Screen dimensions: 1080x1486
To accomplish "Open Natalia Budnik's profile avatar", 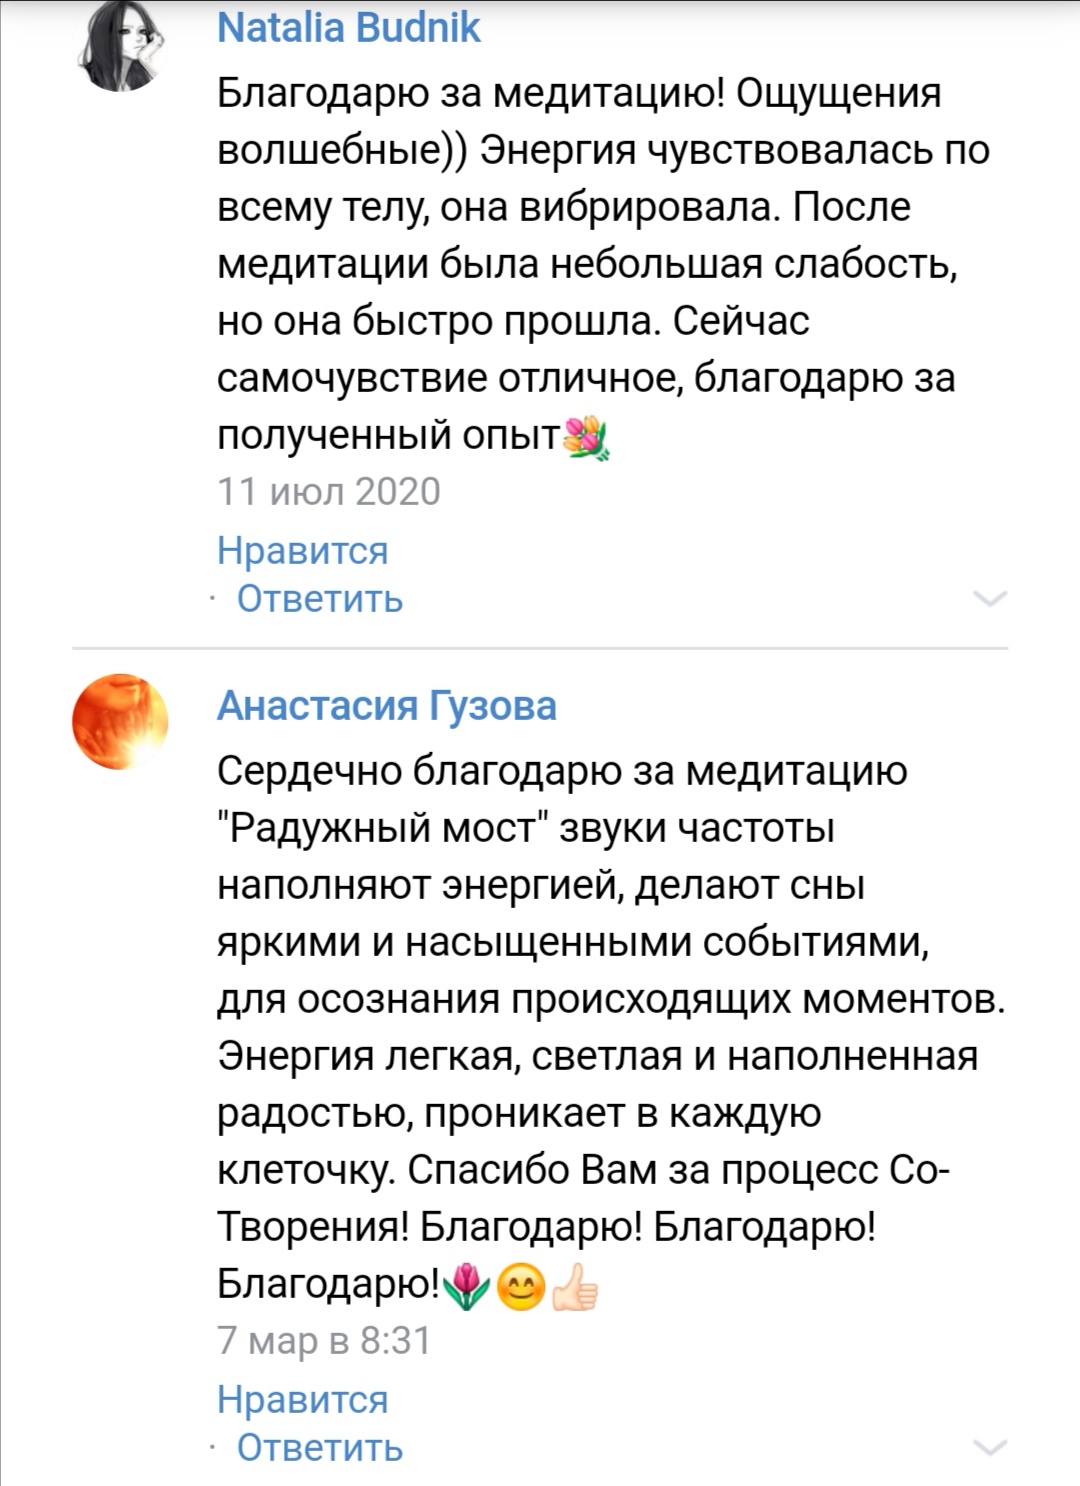I will 120,47.
